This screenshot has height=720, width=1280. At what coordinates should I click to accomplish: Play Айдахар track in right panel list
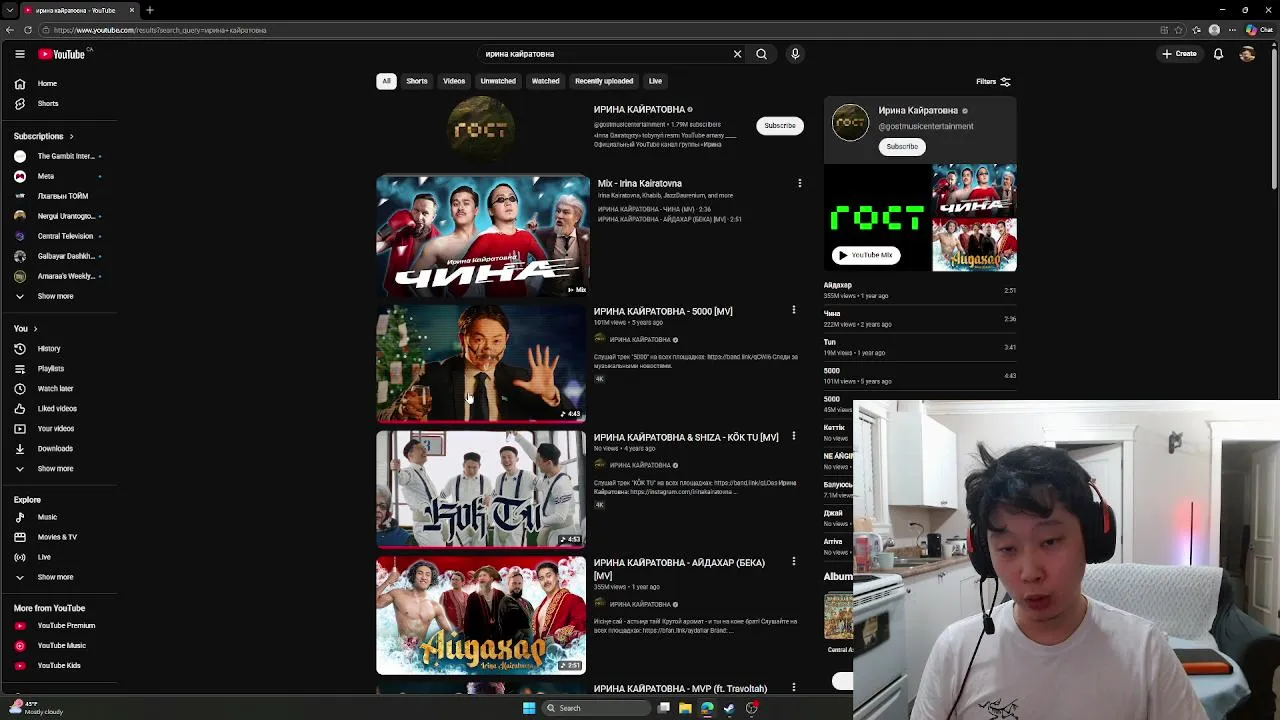tap(919, 290)
